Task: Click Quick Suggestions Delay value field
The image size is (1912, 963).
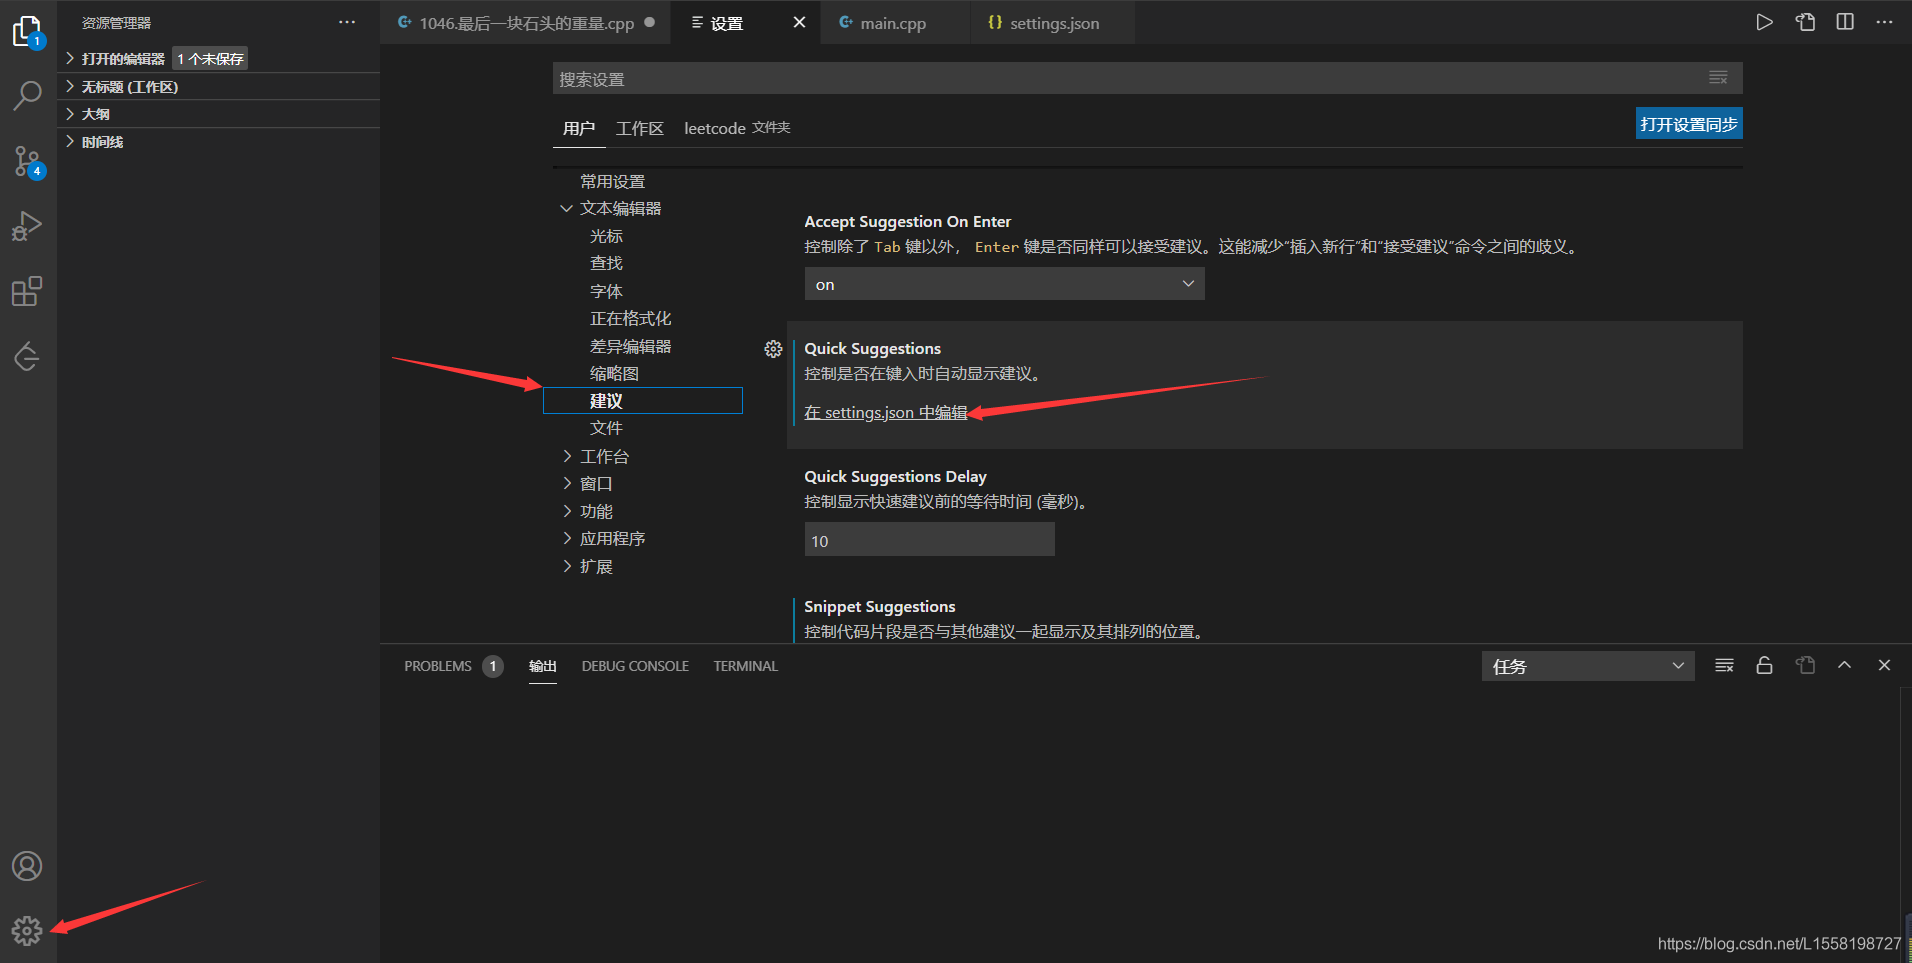Action: point(929,540)
